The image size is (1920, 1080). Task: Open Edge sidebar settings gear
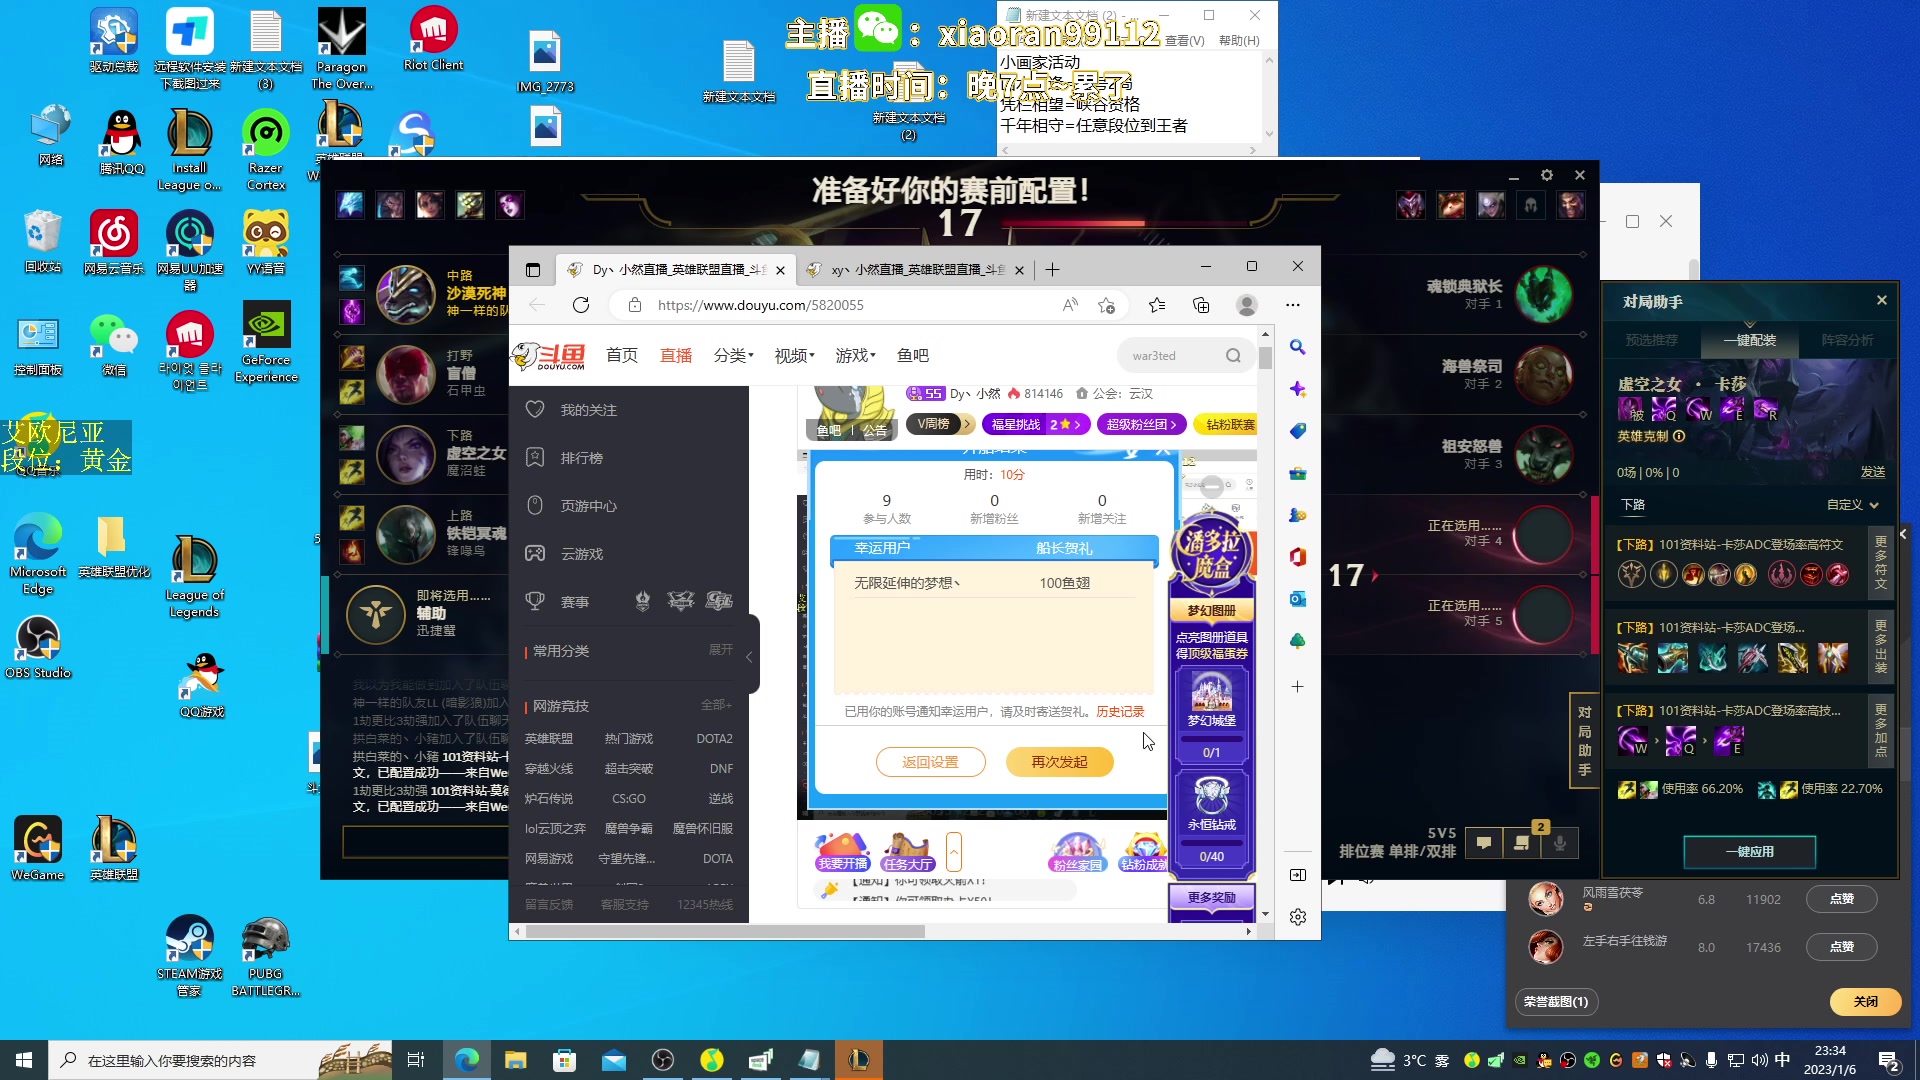(1297, 917)
